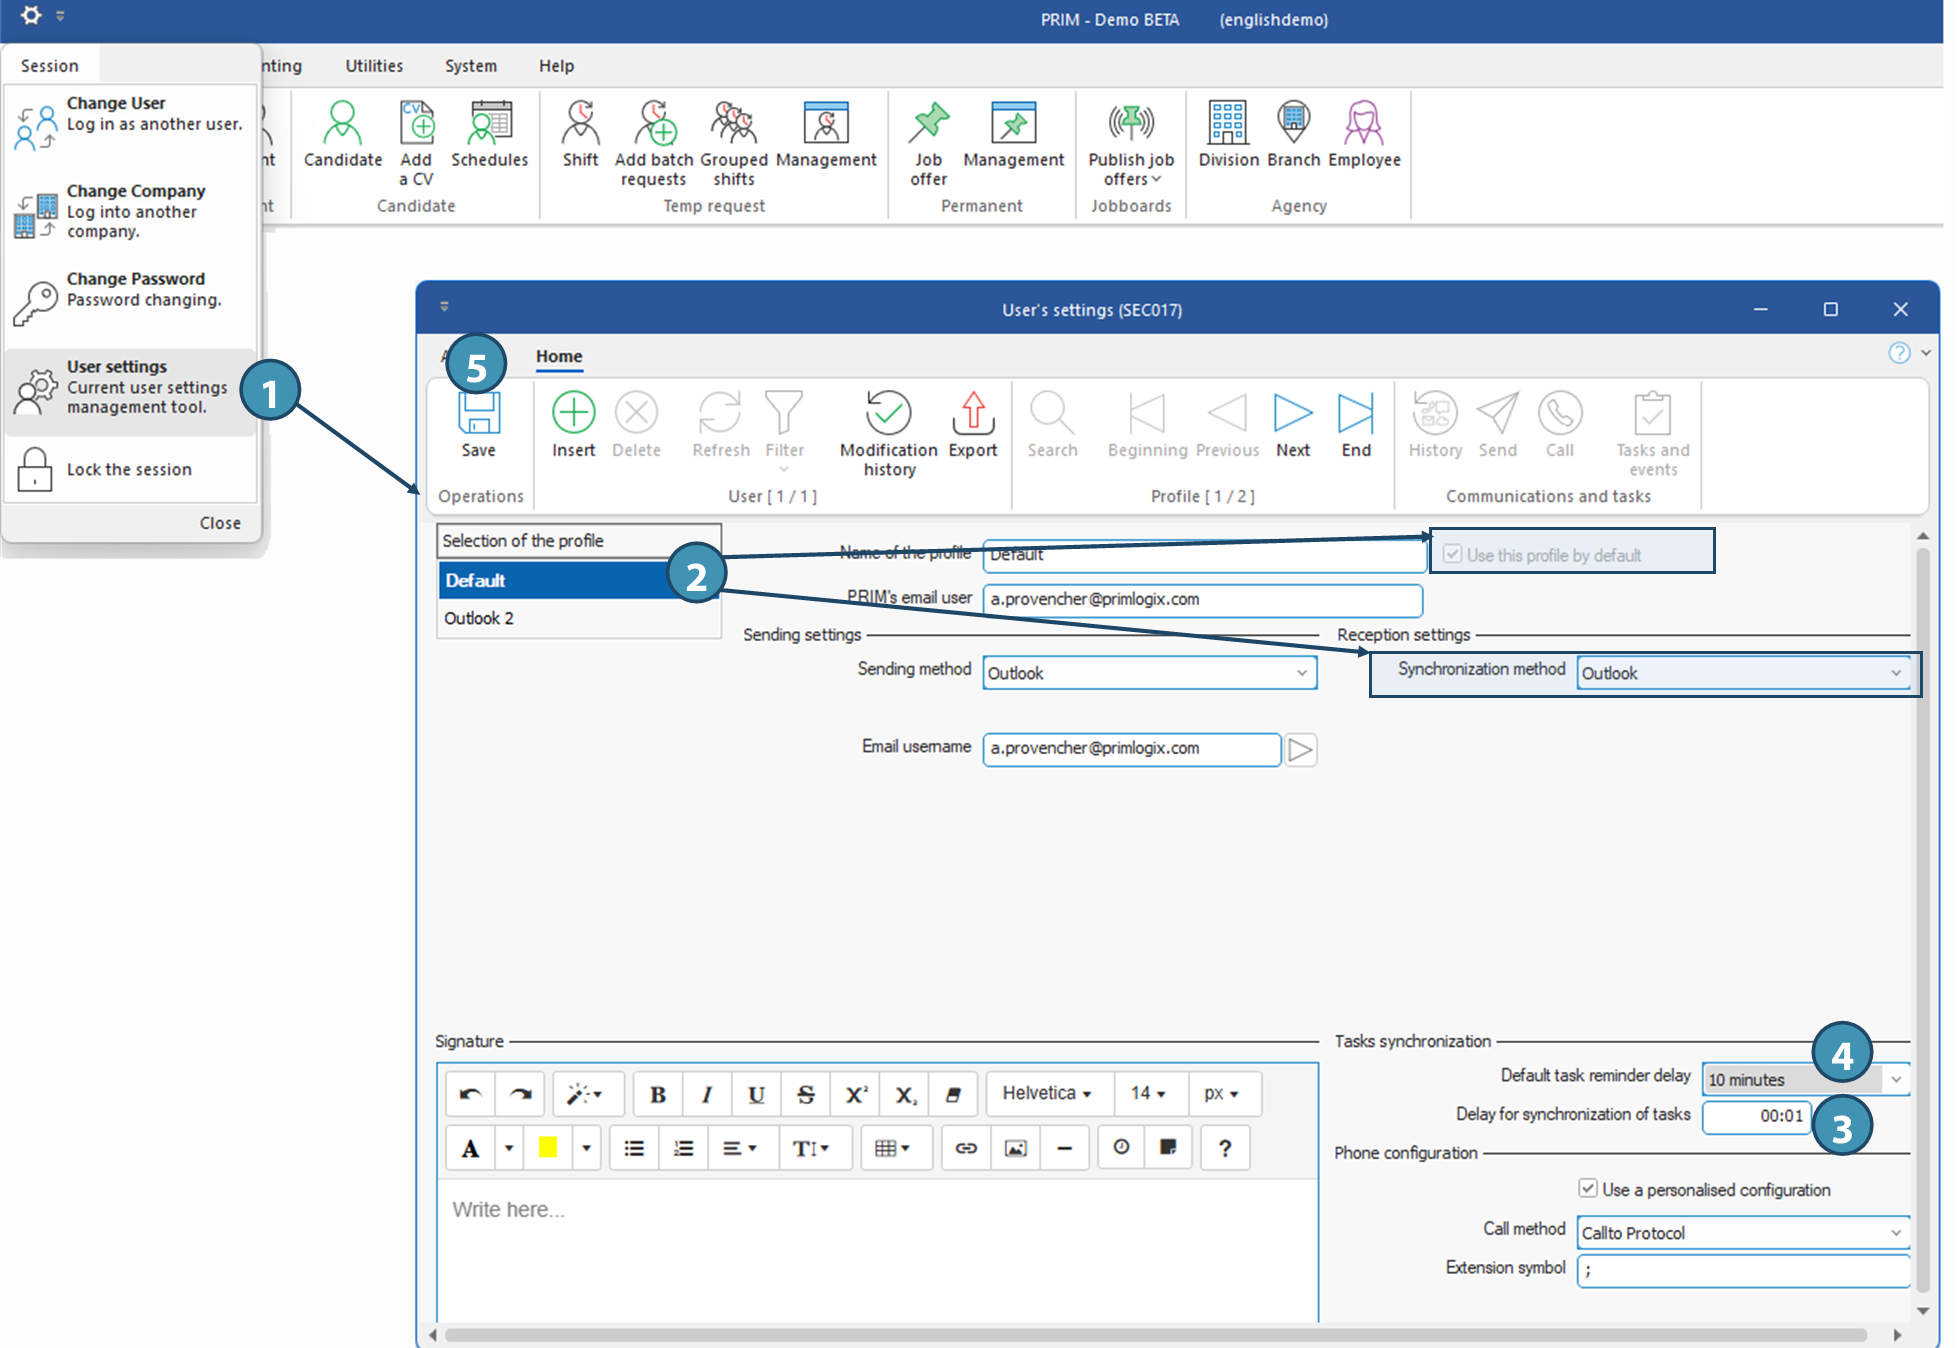Select the Outlook 2 profile
Image resolution: width=1960 pixels, height=1348 pixels.
pyautogui.click(x=479, y=618)
